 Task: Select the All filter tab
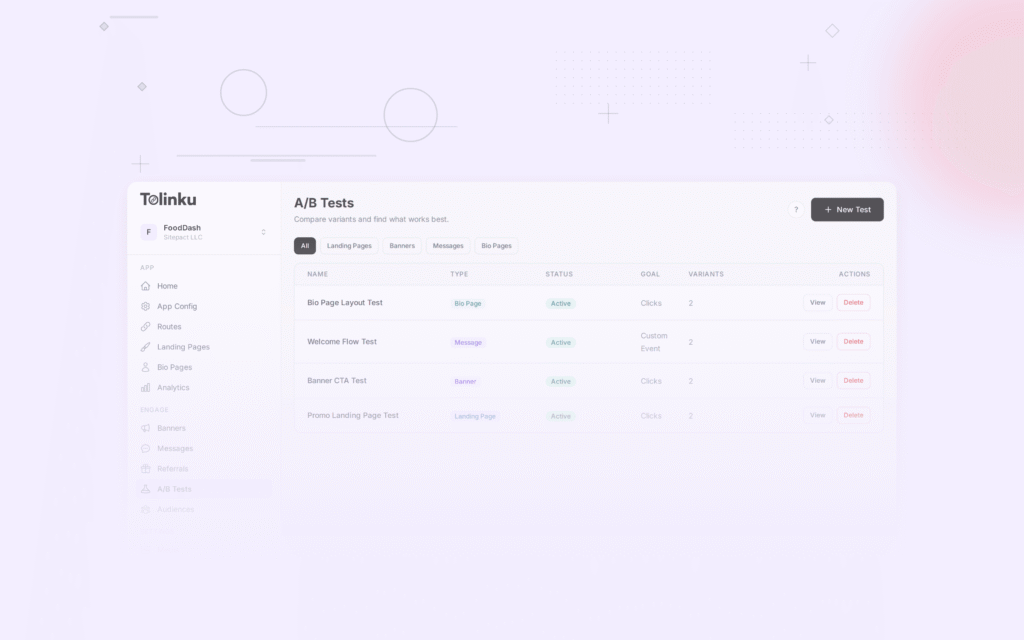(305, 246)
